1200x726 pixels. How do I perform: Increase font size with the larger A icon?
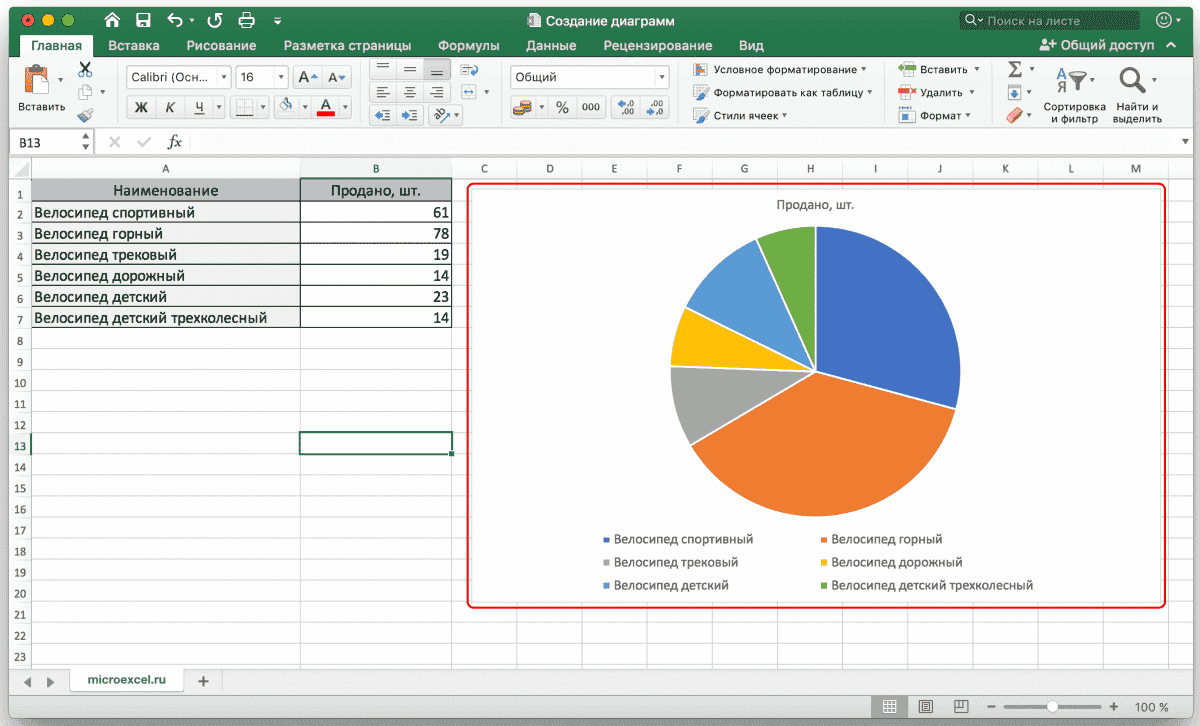point(308,77)
